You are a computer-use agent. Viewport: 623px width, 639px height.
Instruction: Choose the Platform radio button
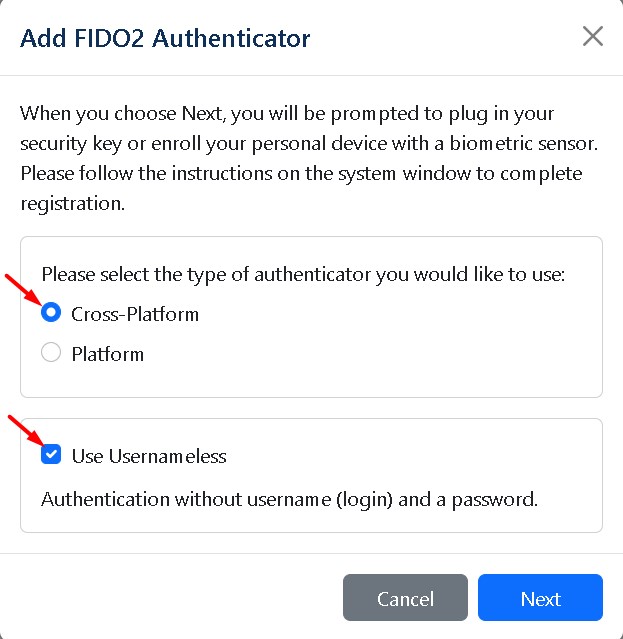[51, 353]
